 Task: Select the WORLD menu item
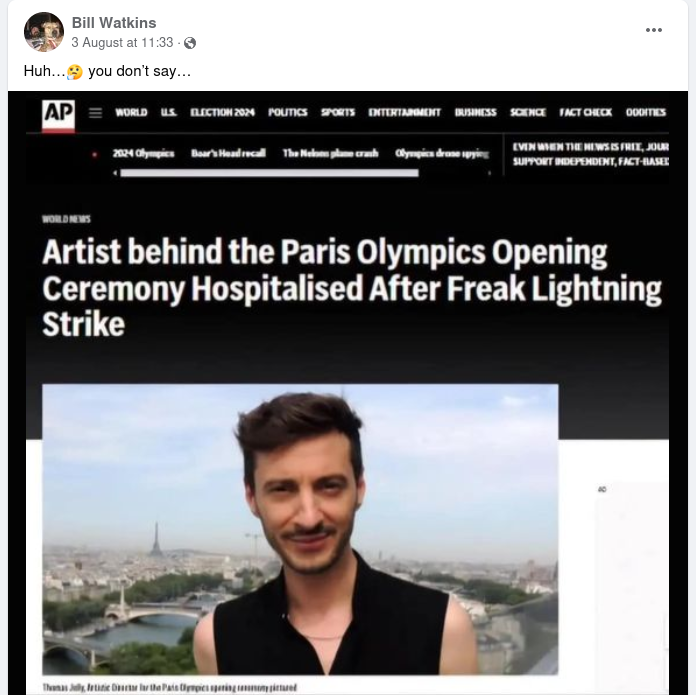131,112
